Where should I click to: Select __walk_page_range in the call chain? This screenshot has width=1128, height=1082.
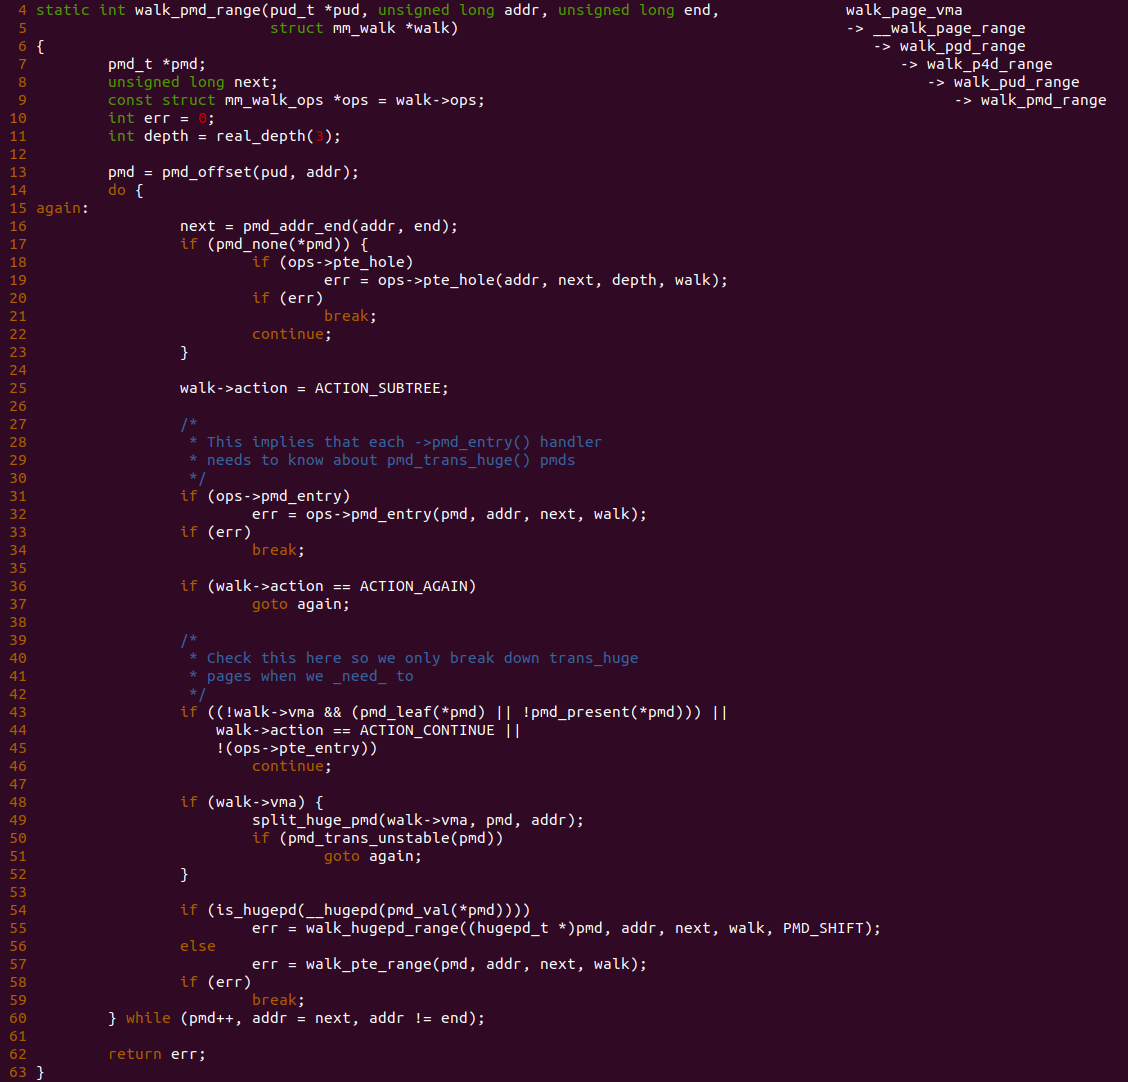(x=949, y=28)
